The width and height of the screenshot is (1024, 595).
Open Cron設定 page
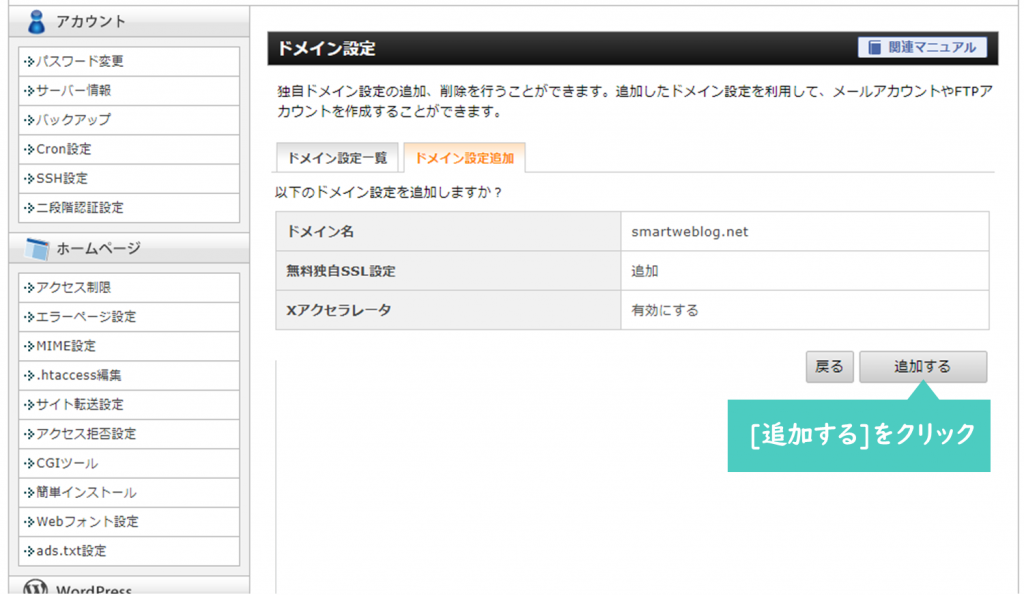(x=129, y=150)
